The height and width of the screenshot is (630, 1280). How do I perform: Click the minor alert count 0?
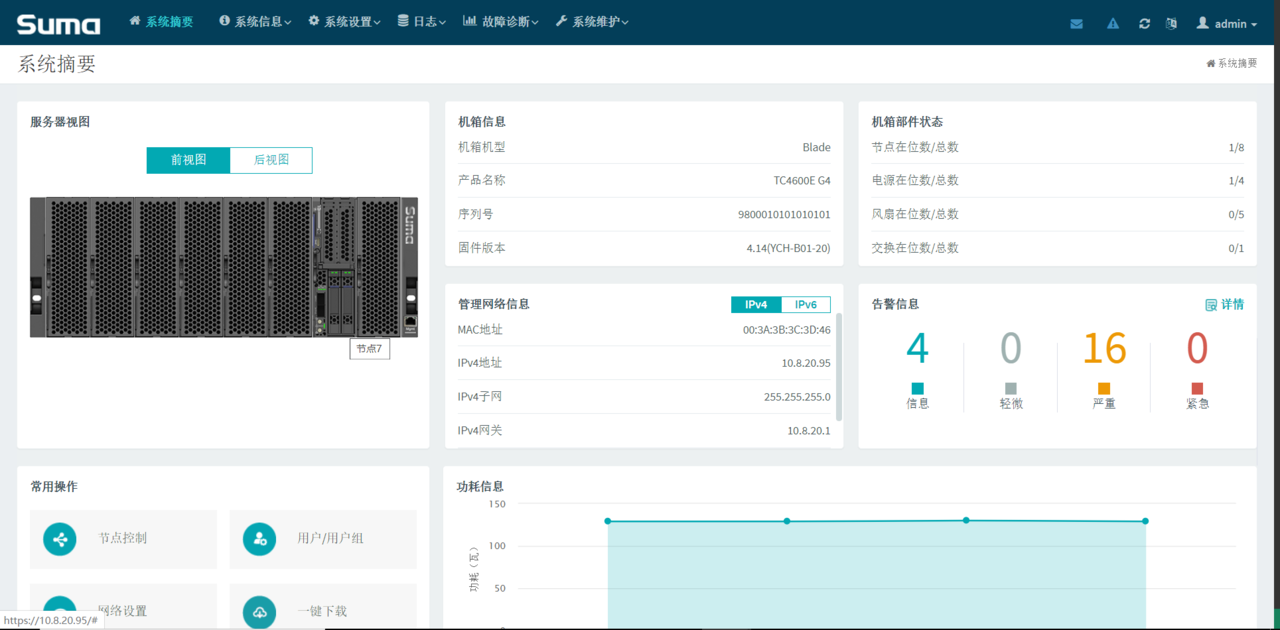click(x=1011, y=349)
